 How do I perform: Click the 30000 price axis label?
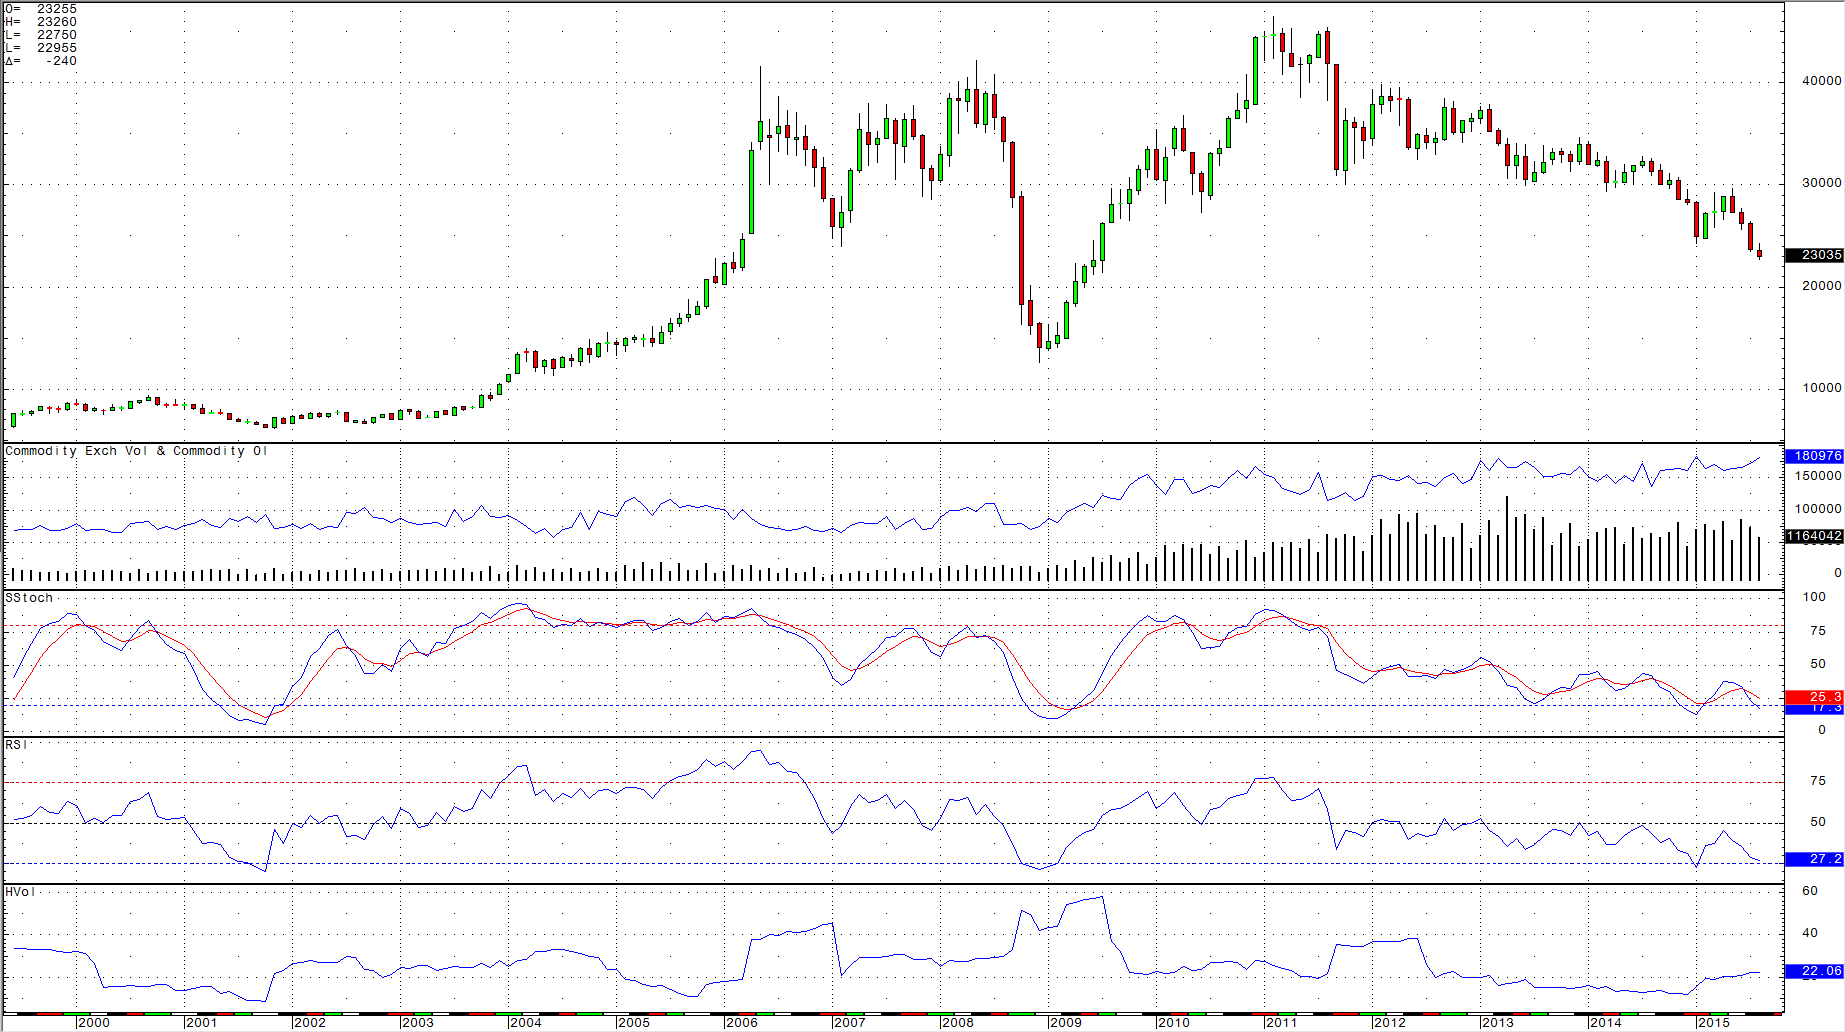(1821, 183)
